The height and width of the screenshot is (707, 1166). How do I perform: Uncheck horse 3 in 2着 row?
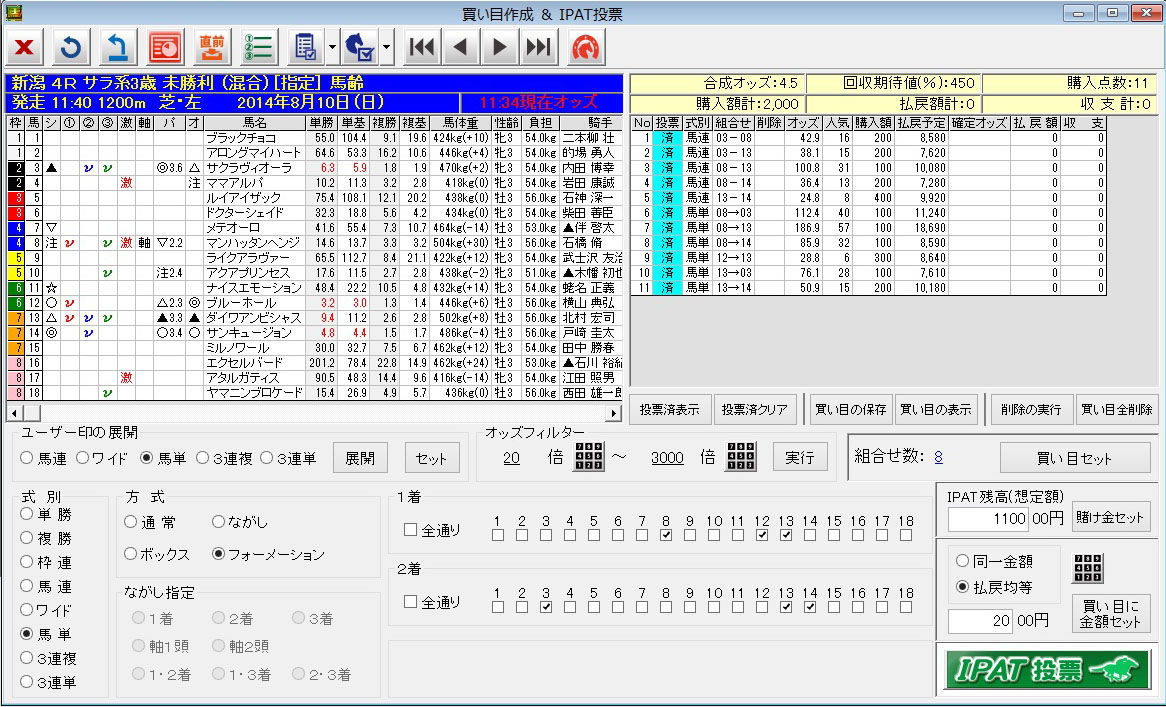546,607
